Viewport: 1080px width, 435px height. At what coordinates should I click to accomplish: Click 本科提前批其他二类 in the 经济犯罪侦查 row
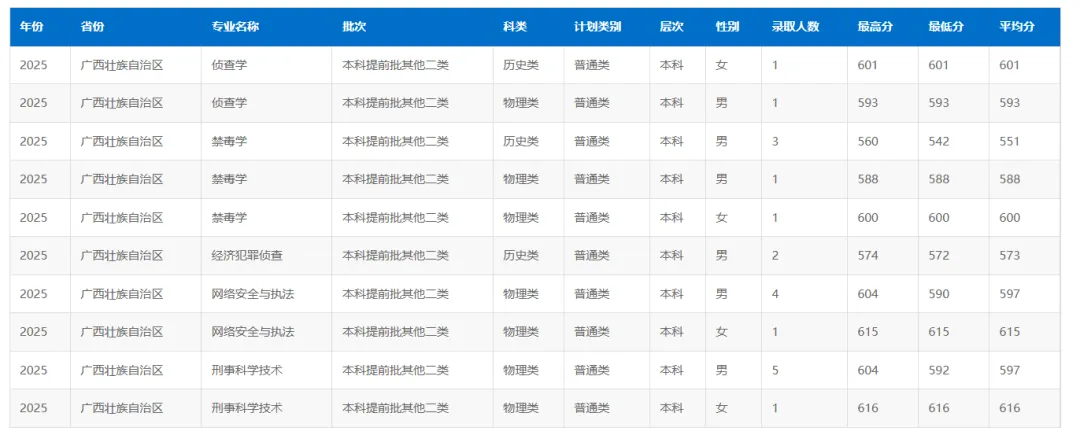395,255
